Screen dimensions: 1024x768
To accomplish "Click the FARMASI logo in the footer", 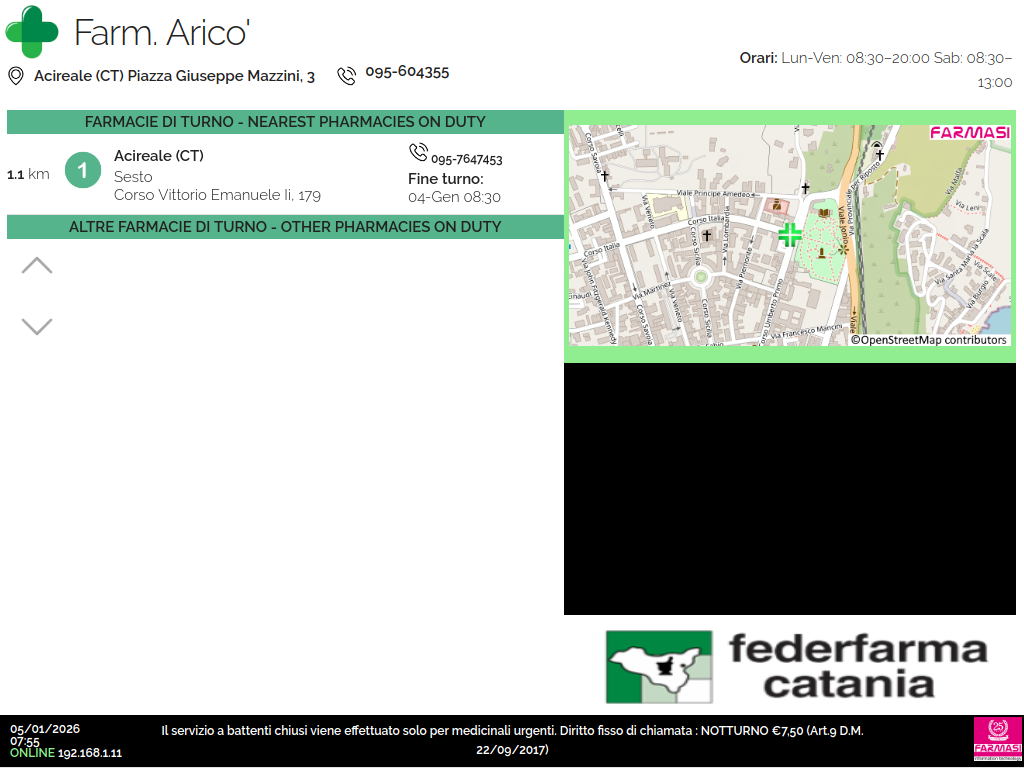I will click(x=996, y=740).
